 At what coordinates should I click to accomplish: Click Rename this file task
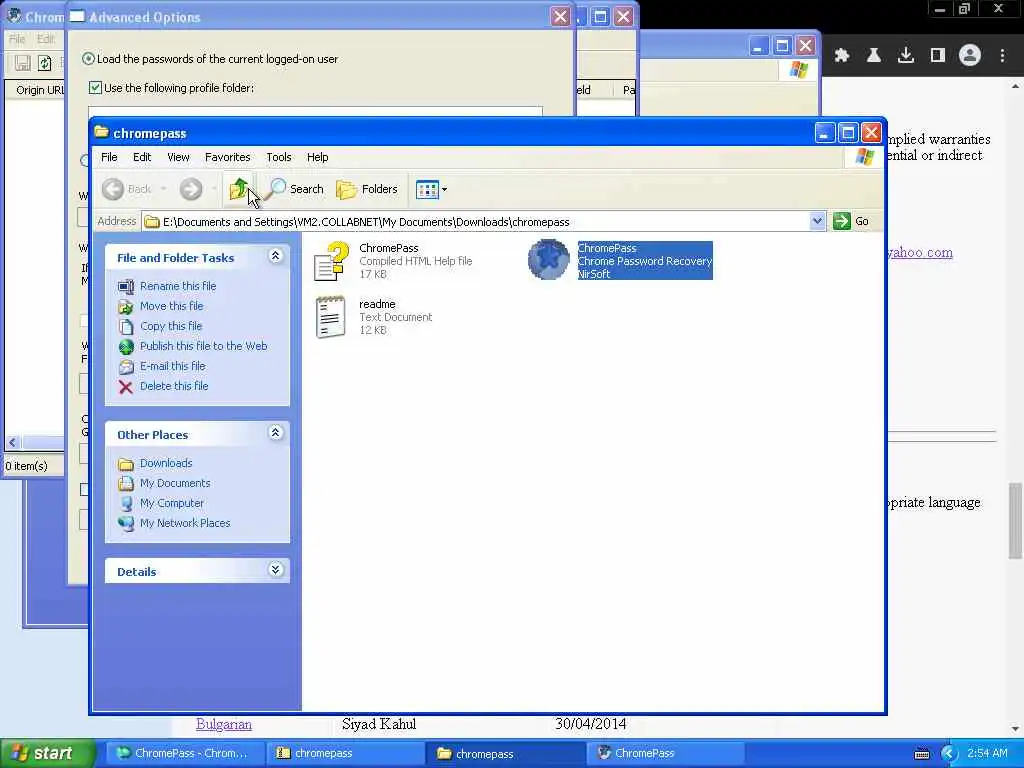(178, 286)
